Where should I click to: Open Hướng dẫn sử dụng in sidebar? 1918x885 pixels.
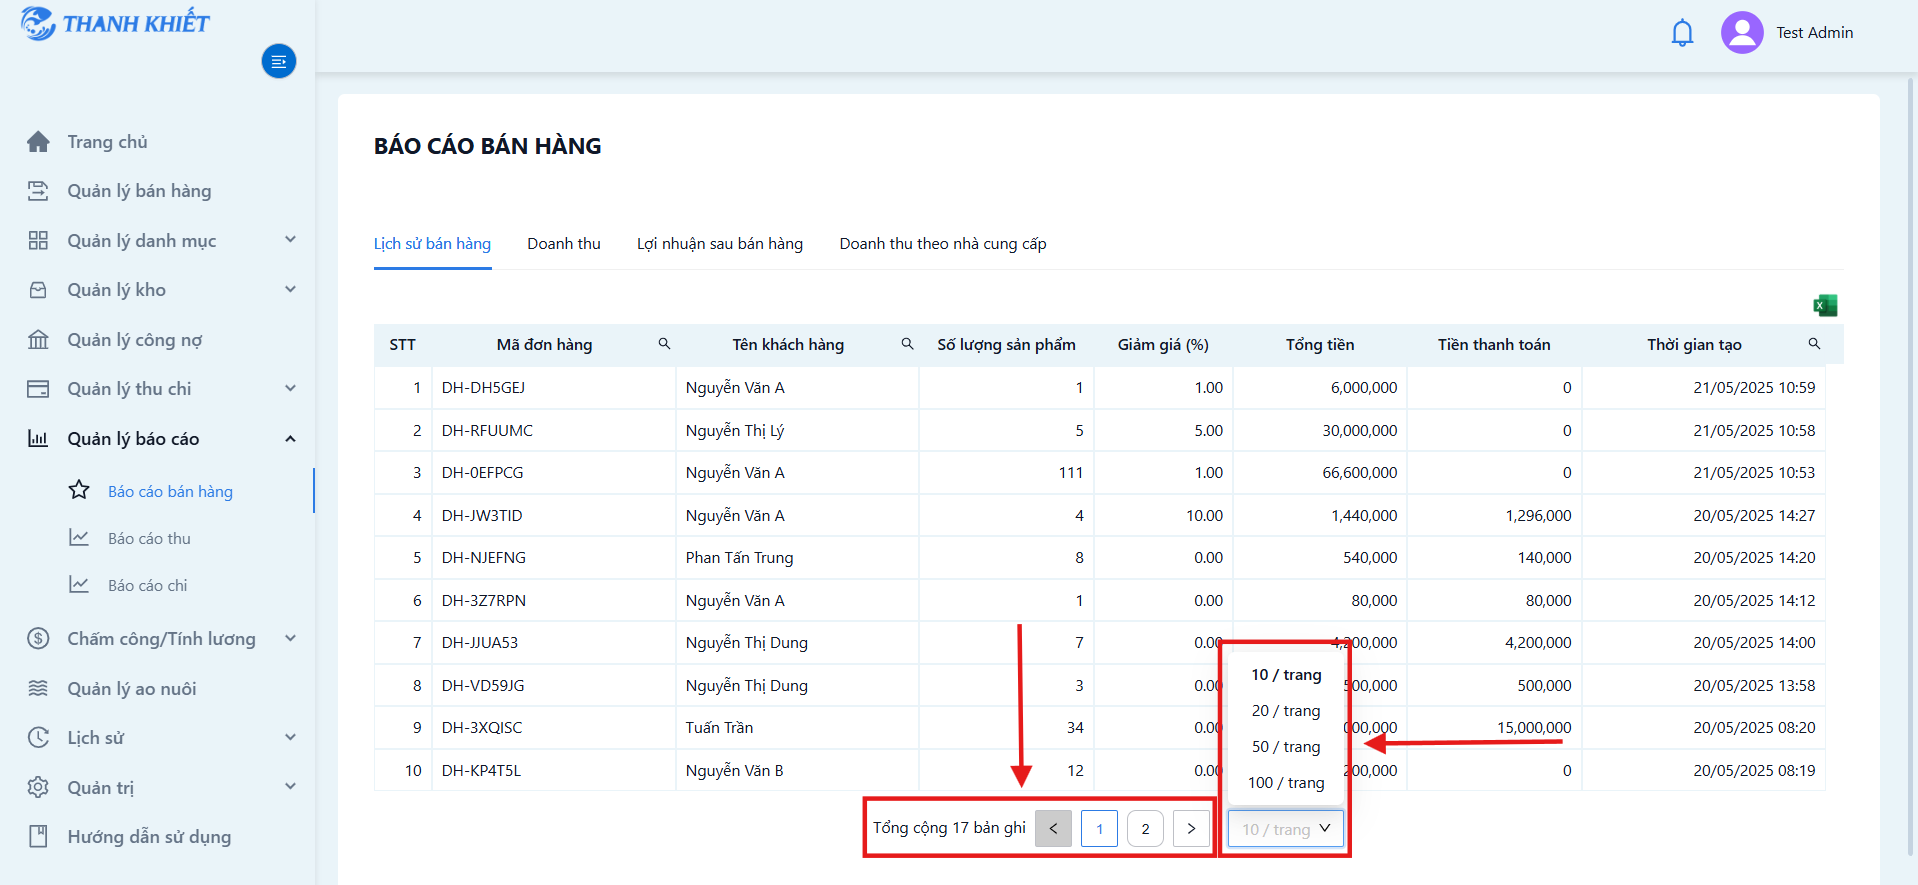tap(149, 837)
